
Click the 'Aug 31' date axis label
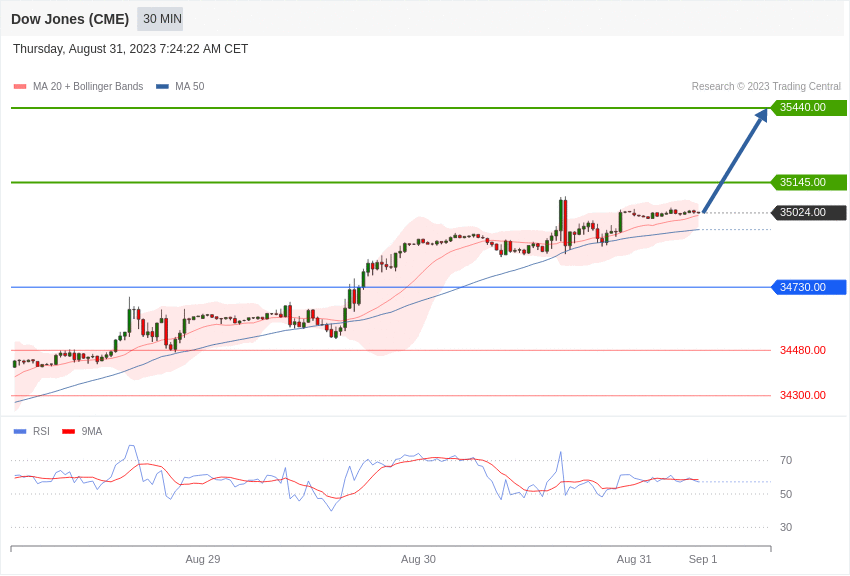634,559
